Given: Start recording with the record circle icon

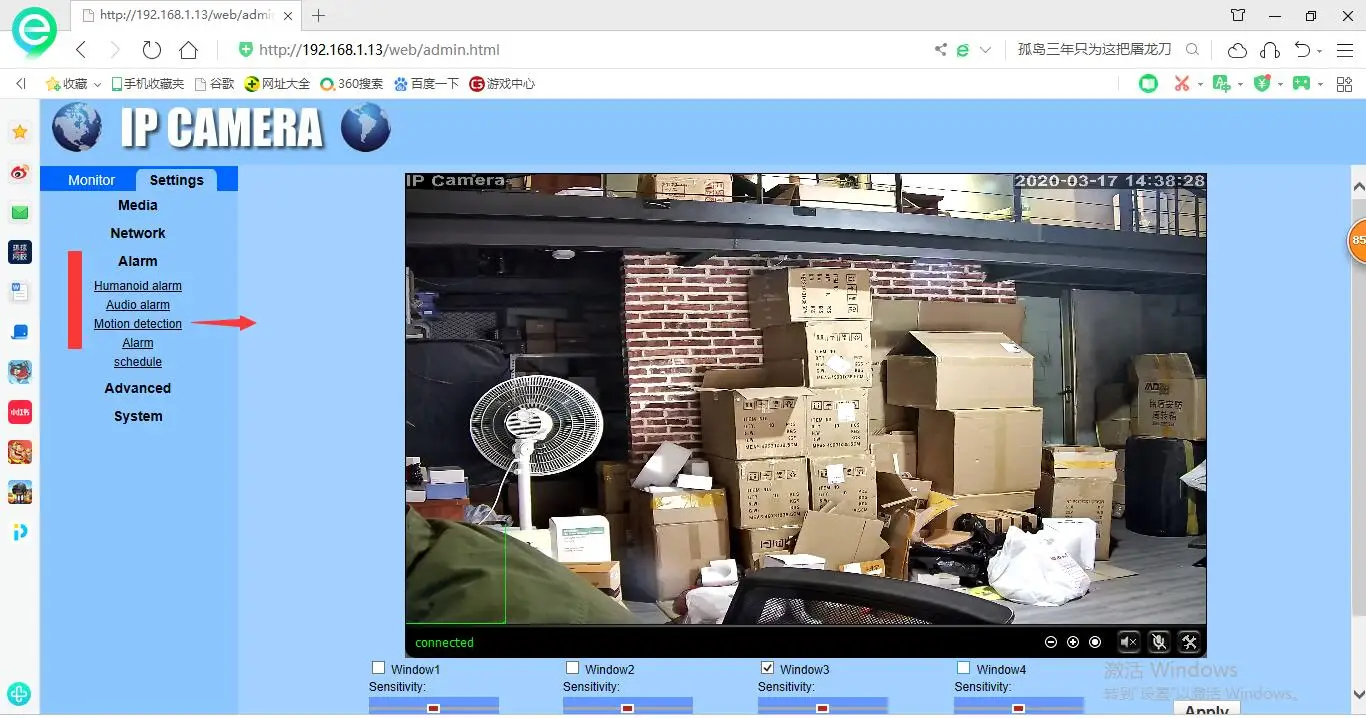Looking at the screenshot, I should click(x=1095, y=642).
